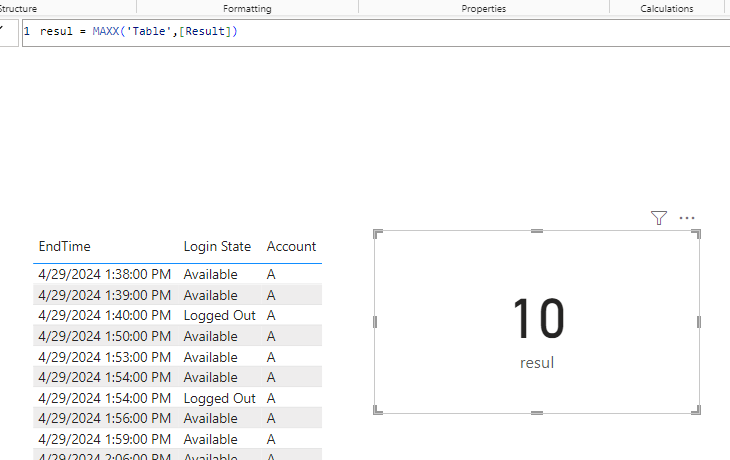730x460 pixels.
Task: Click cell 4/29/2024 1:56:00 PM
Action: tap(105, 418)
